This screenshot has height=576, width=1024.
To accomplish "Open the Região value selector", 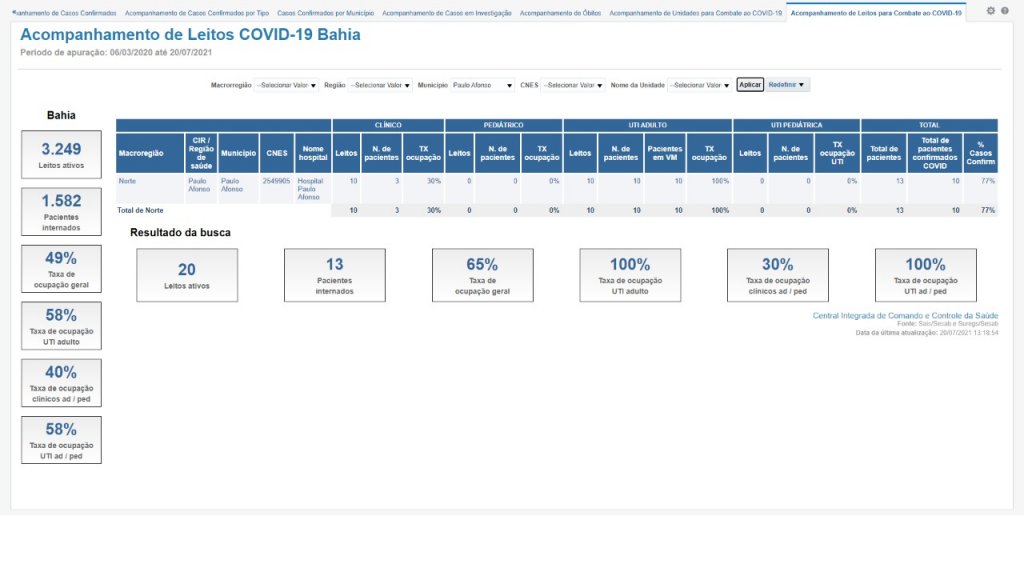I will [x=380, y=85].
